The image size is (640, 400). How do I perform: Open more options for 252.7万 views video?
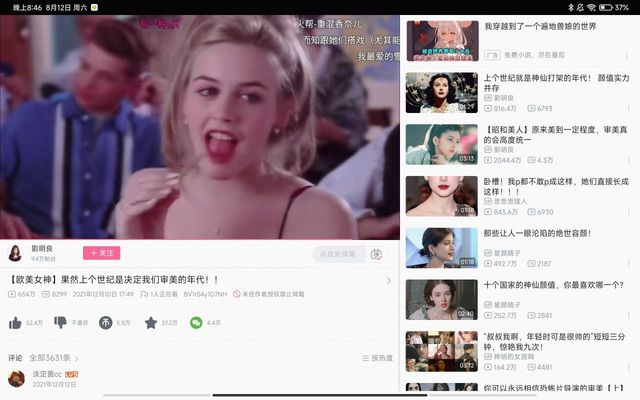628,316
